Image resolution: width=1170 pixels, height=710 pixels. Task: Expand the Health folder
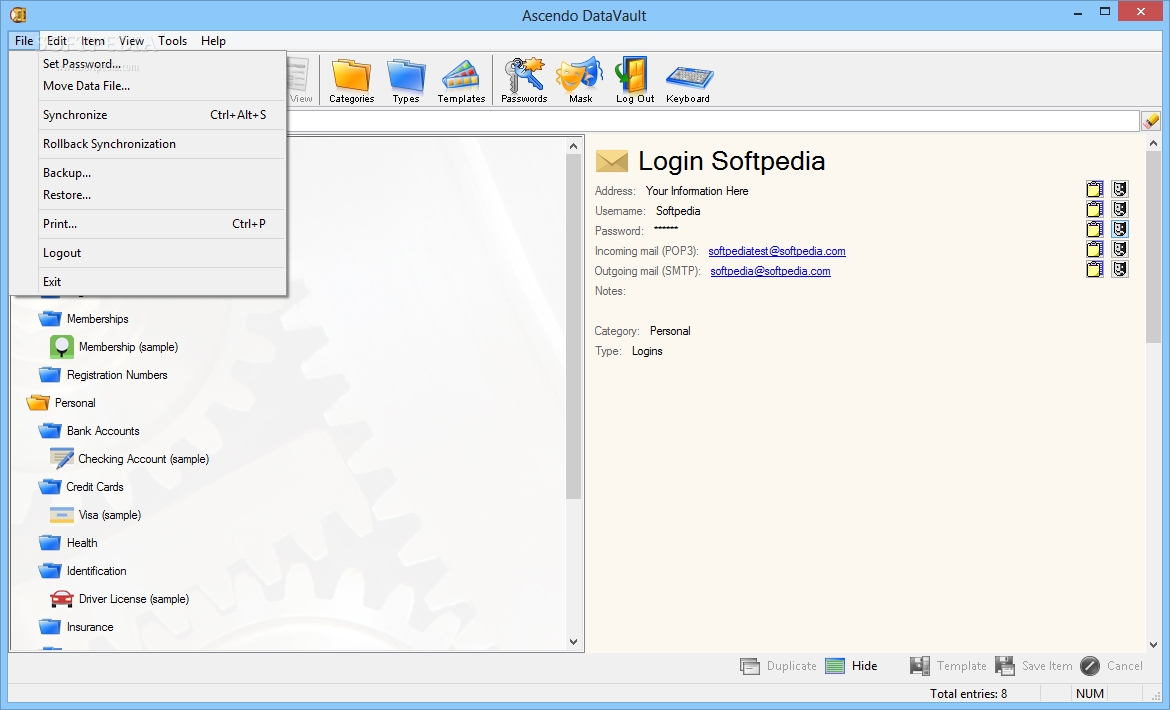68,543
